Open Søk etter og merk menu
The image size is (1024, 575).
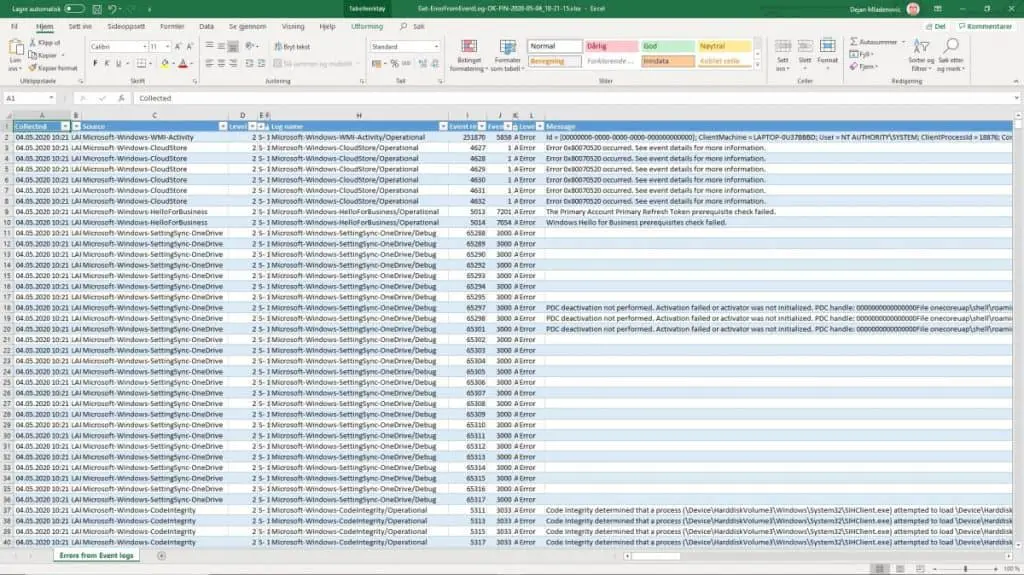(951, 56)
